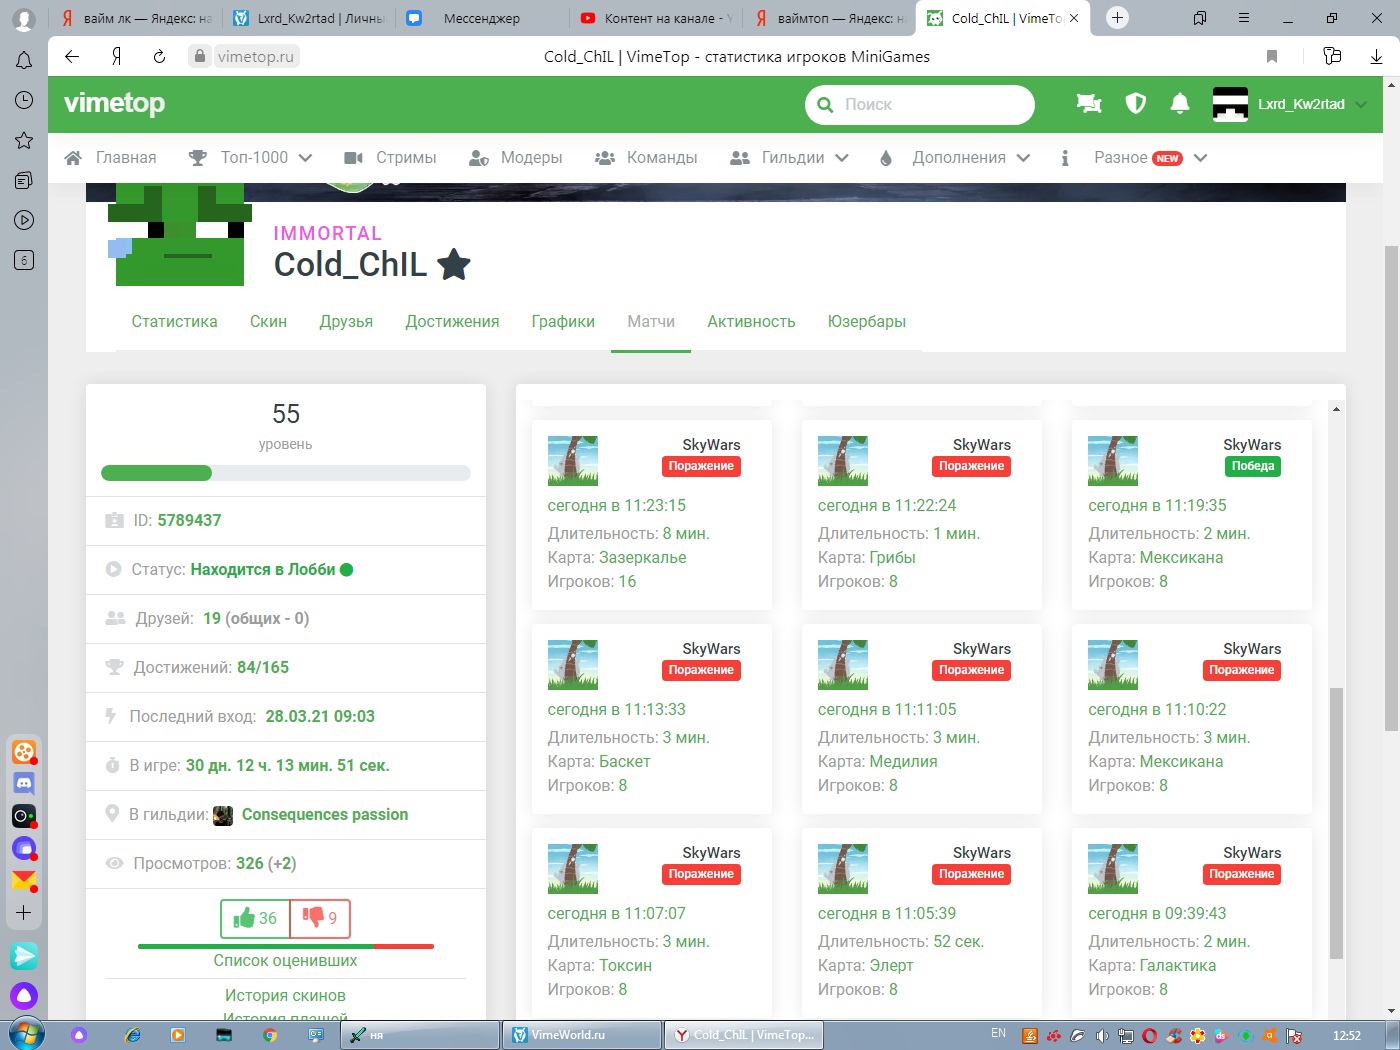Viewport: 1400px width, 1050px height.
Task: Click the Cold_ChIL player skin avatar
Action: click(180, 234)
